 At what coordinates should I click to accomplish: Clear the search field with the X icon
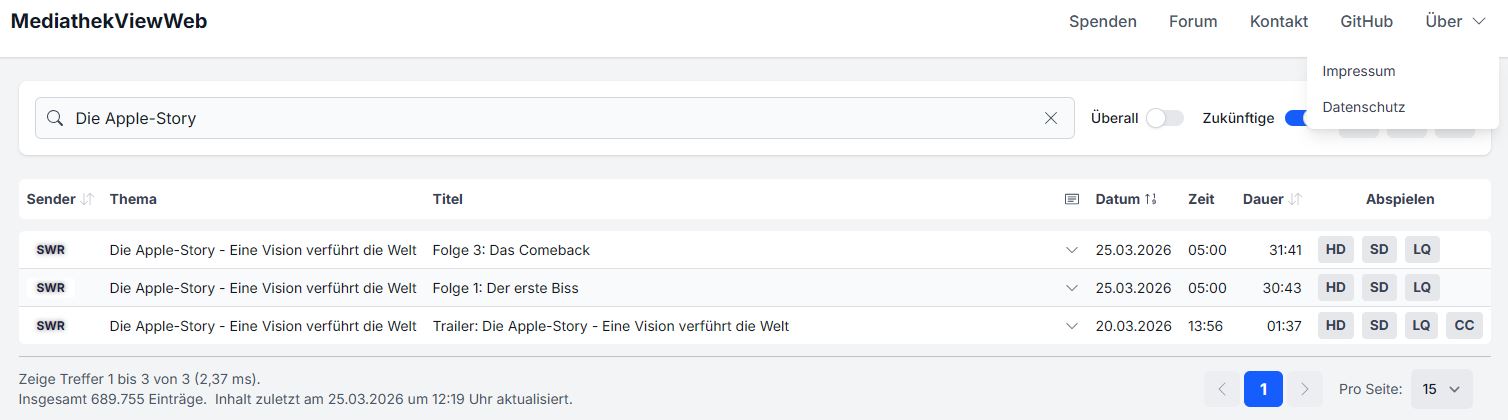tap(1051, 118)
